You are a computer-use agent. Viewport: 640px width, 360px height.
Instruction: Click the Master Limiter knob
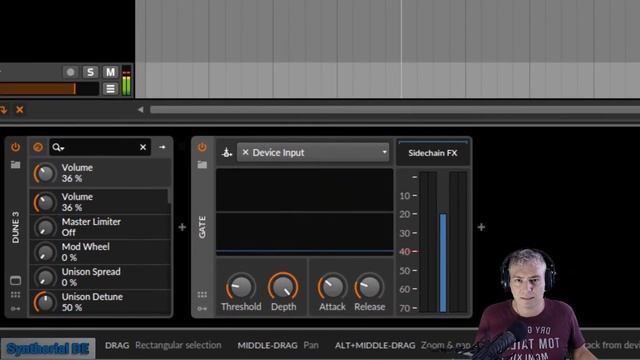pos(44,227)
